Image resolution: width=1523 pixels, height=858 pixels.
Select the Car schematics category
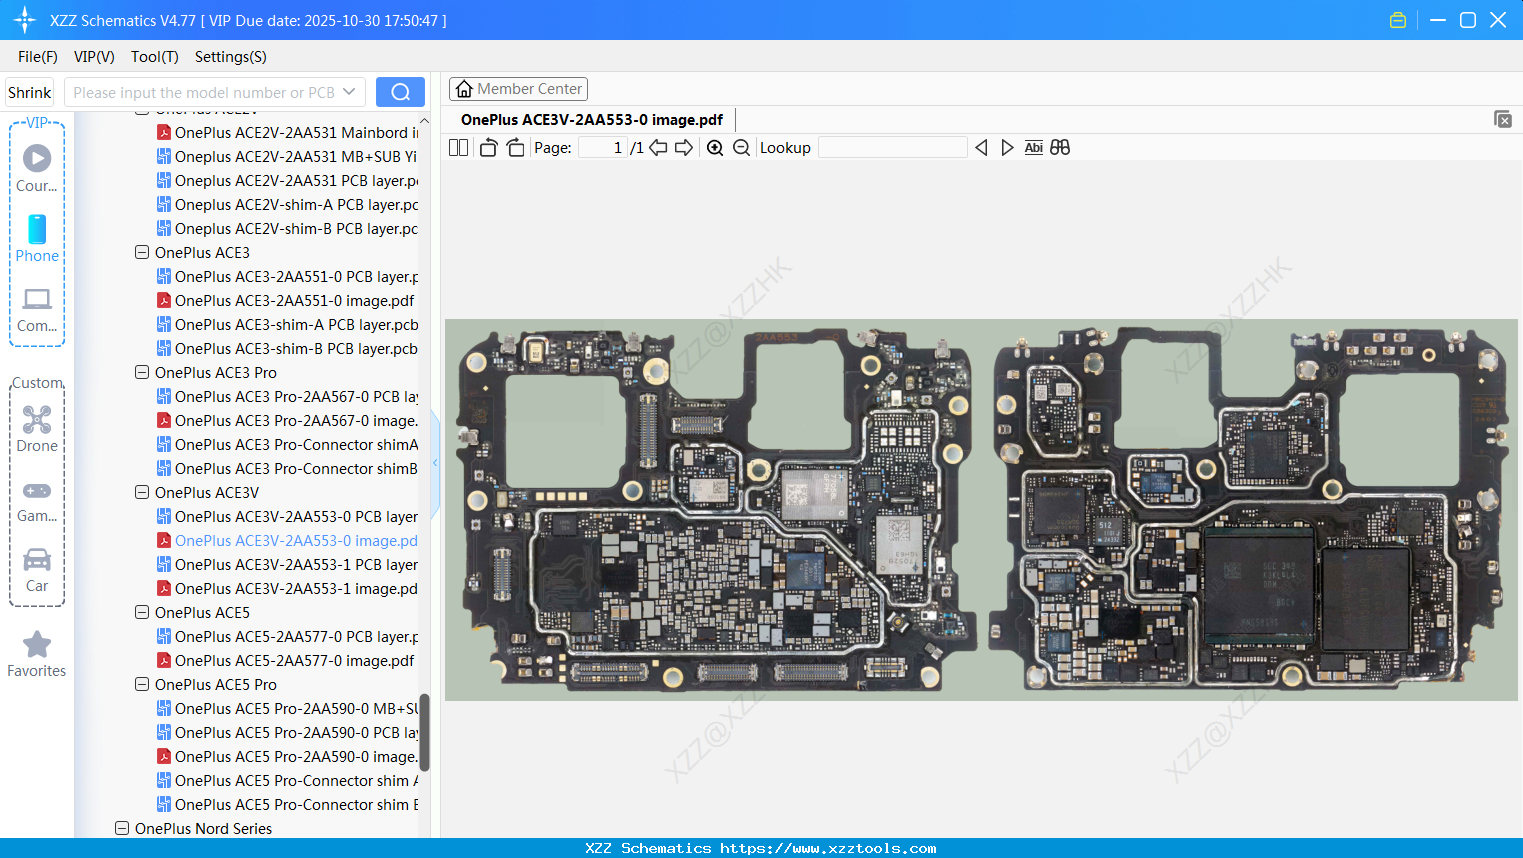click(37, 570)
